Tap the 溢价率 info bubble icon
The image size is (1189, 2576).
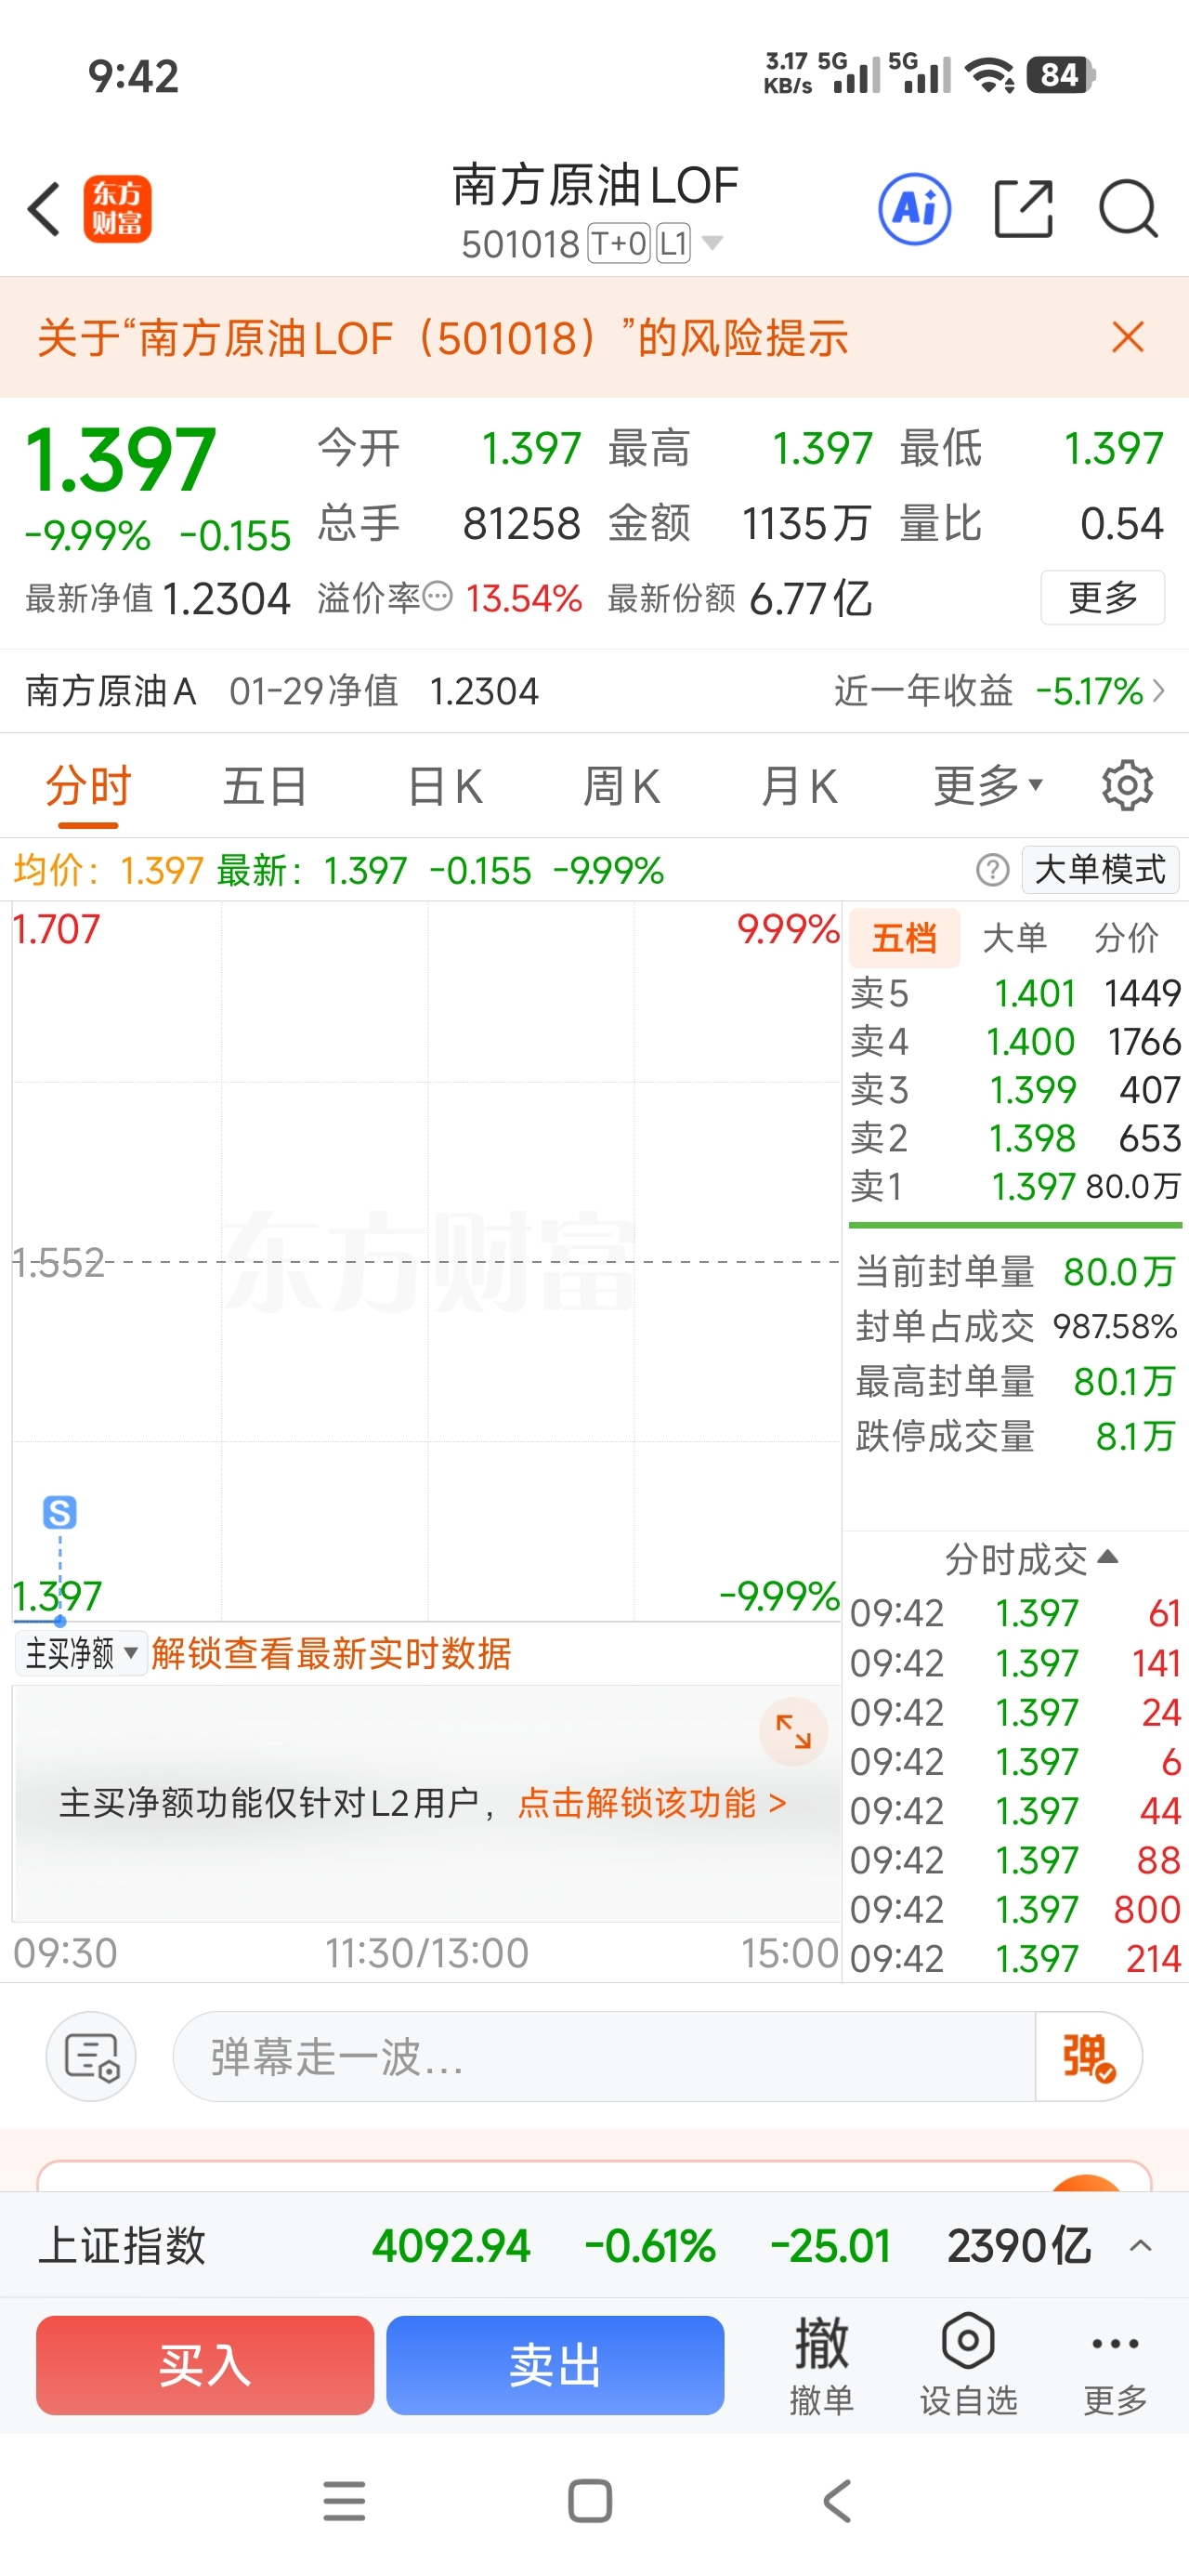438,597
